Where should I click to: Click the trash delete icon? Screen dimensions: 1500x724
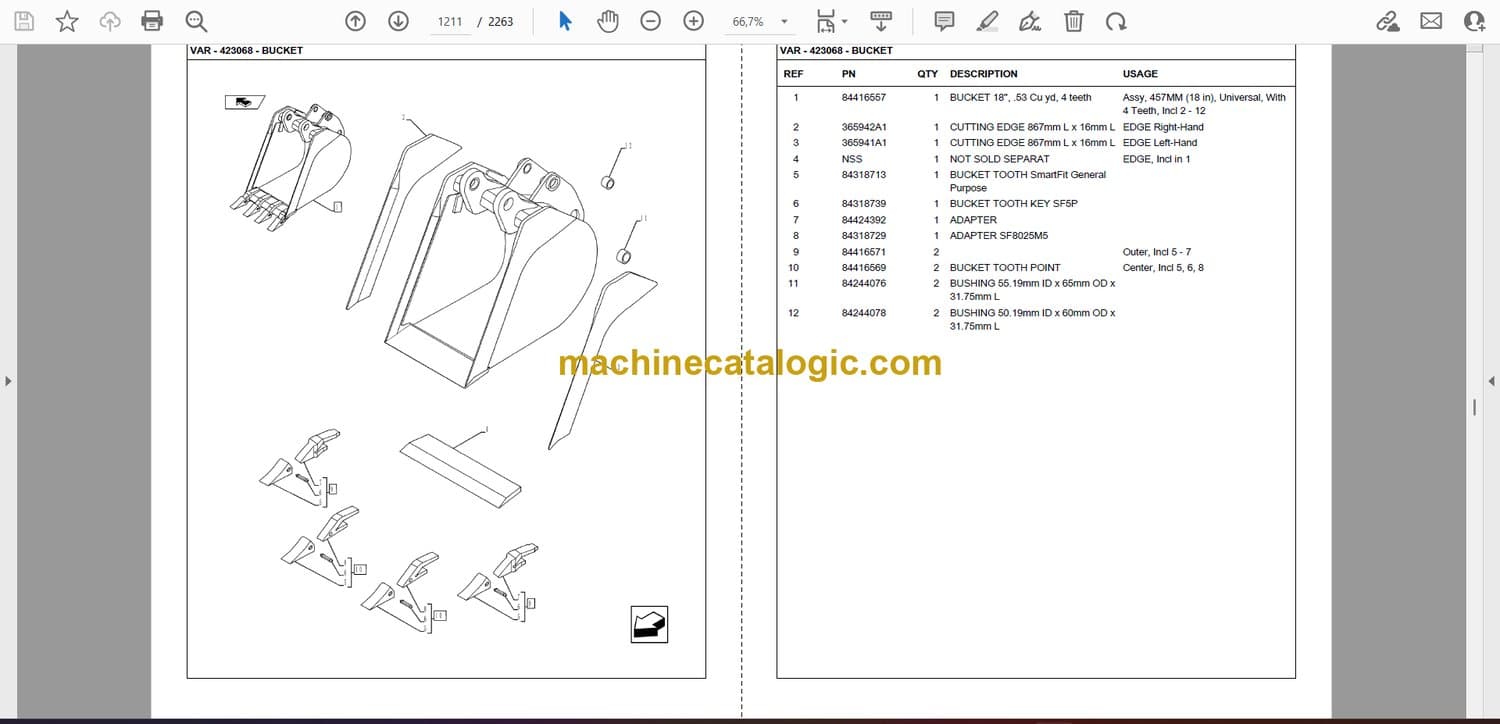point(1073,21)
